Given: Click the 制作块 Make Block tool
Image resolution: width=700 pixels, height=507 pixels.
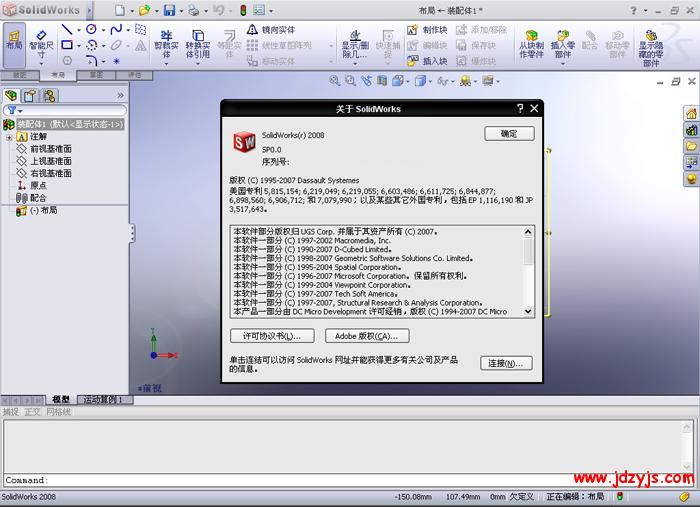Looking at the screenshot, I should 427,30.
